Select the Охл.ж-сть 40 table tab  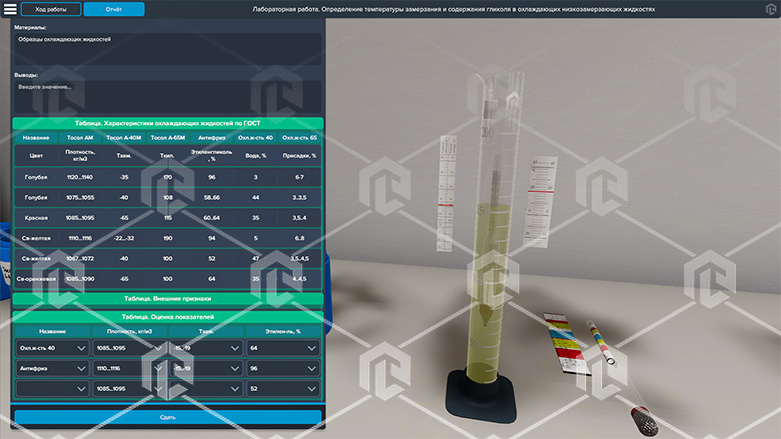pyautogui.click(x=256, y=138)
